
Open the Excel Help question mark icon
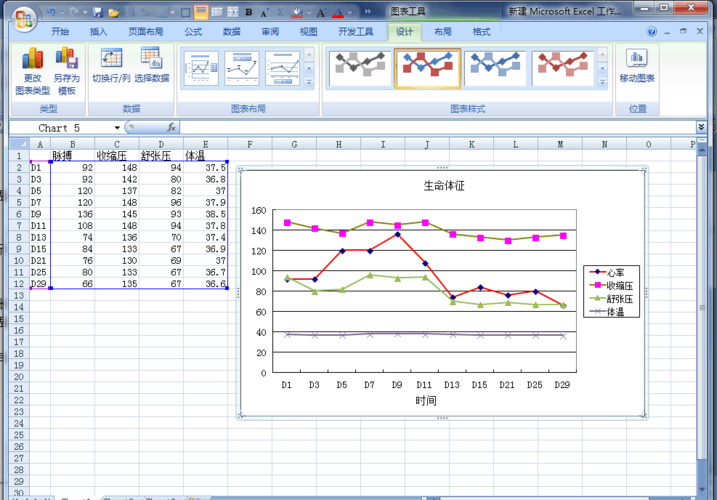tap(652, 32)
